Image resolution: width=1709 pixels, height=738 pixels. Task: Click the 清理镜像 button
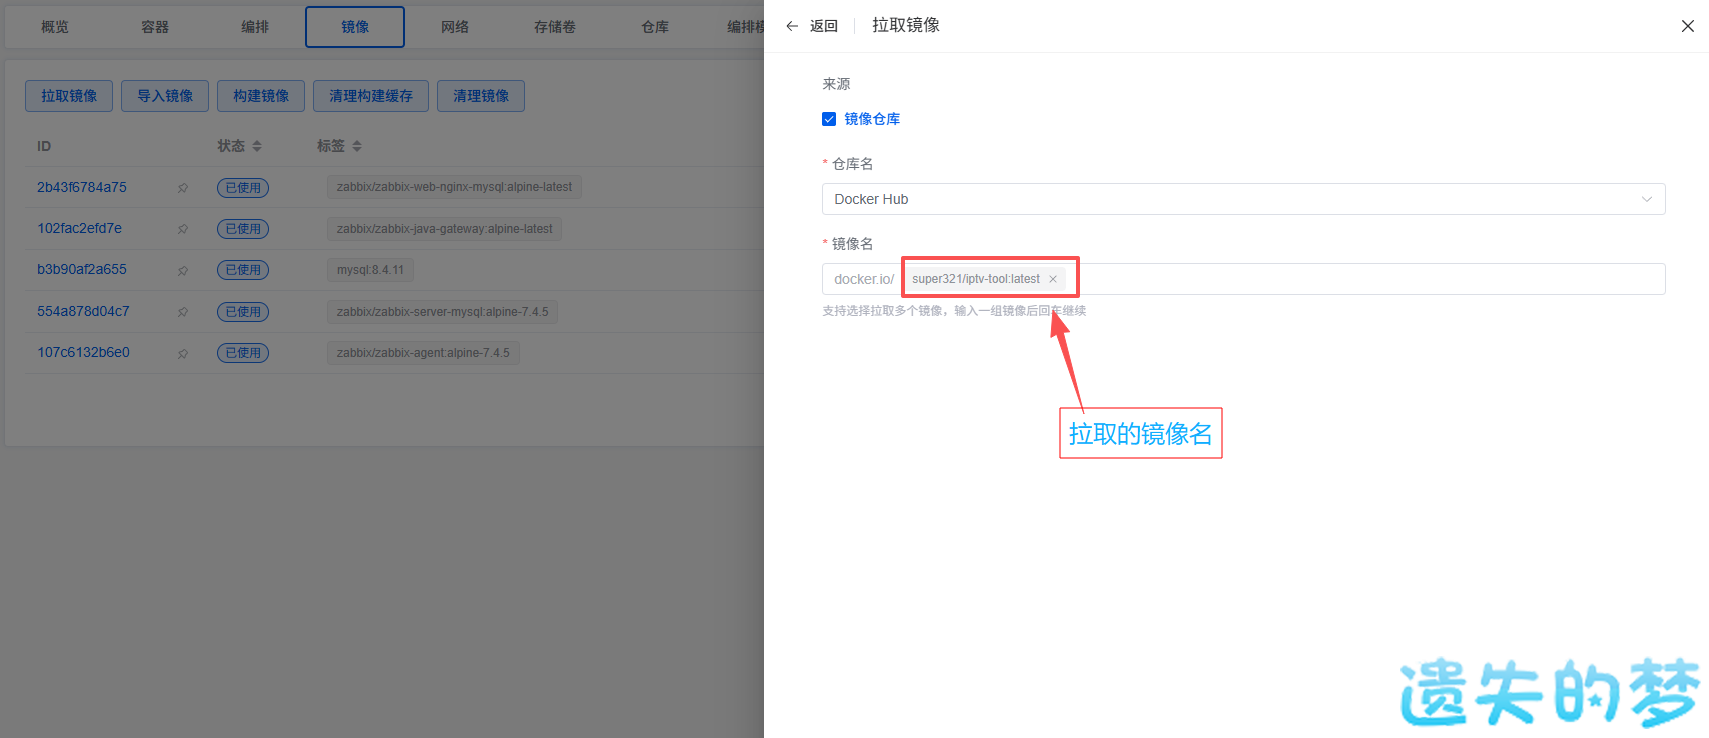481,96
